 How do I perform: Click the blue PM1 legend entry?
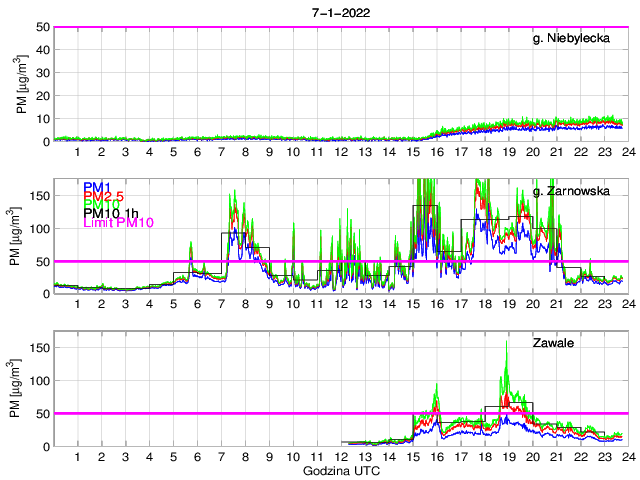pyautogui.click(x=98, y=187)
